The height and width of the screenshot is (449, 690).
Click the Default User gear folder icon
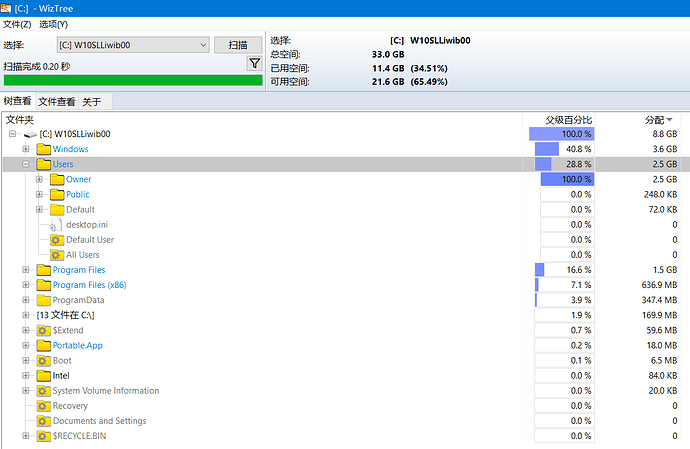click(57, 240)
